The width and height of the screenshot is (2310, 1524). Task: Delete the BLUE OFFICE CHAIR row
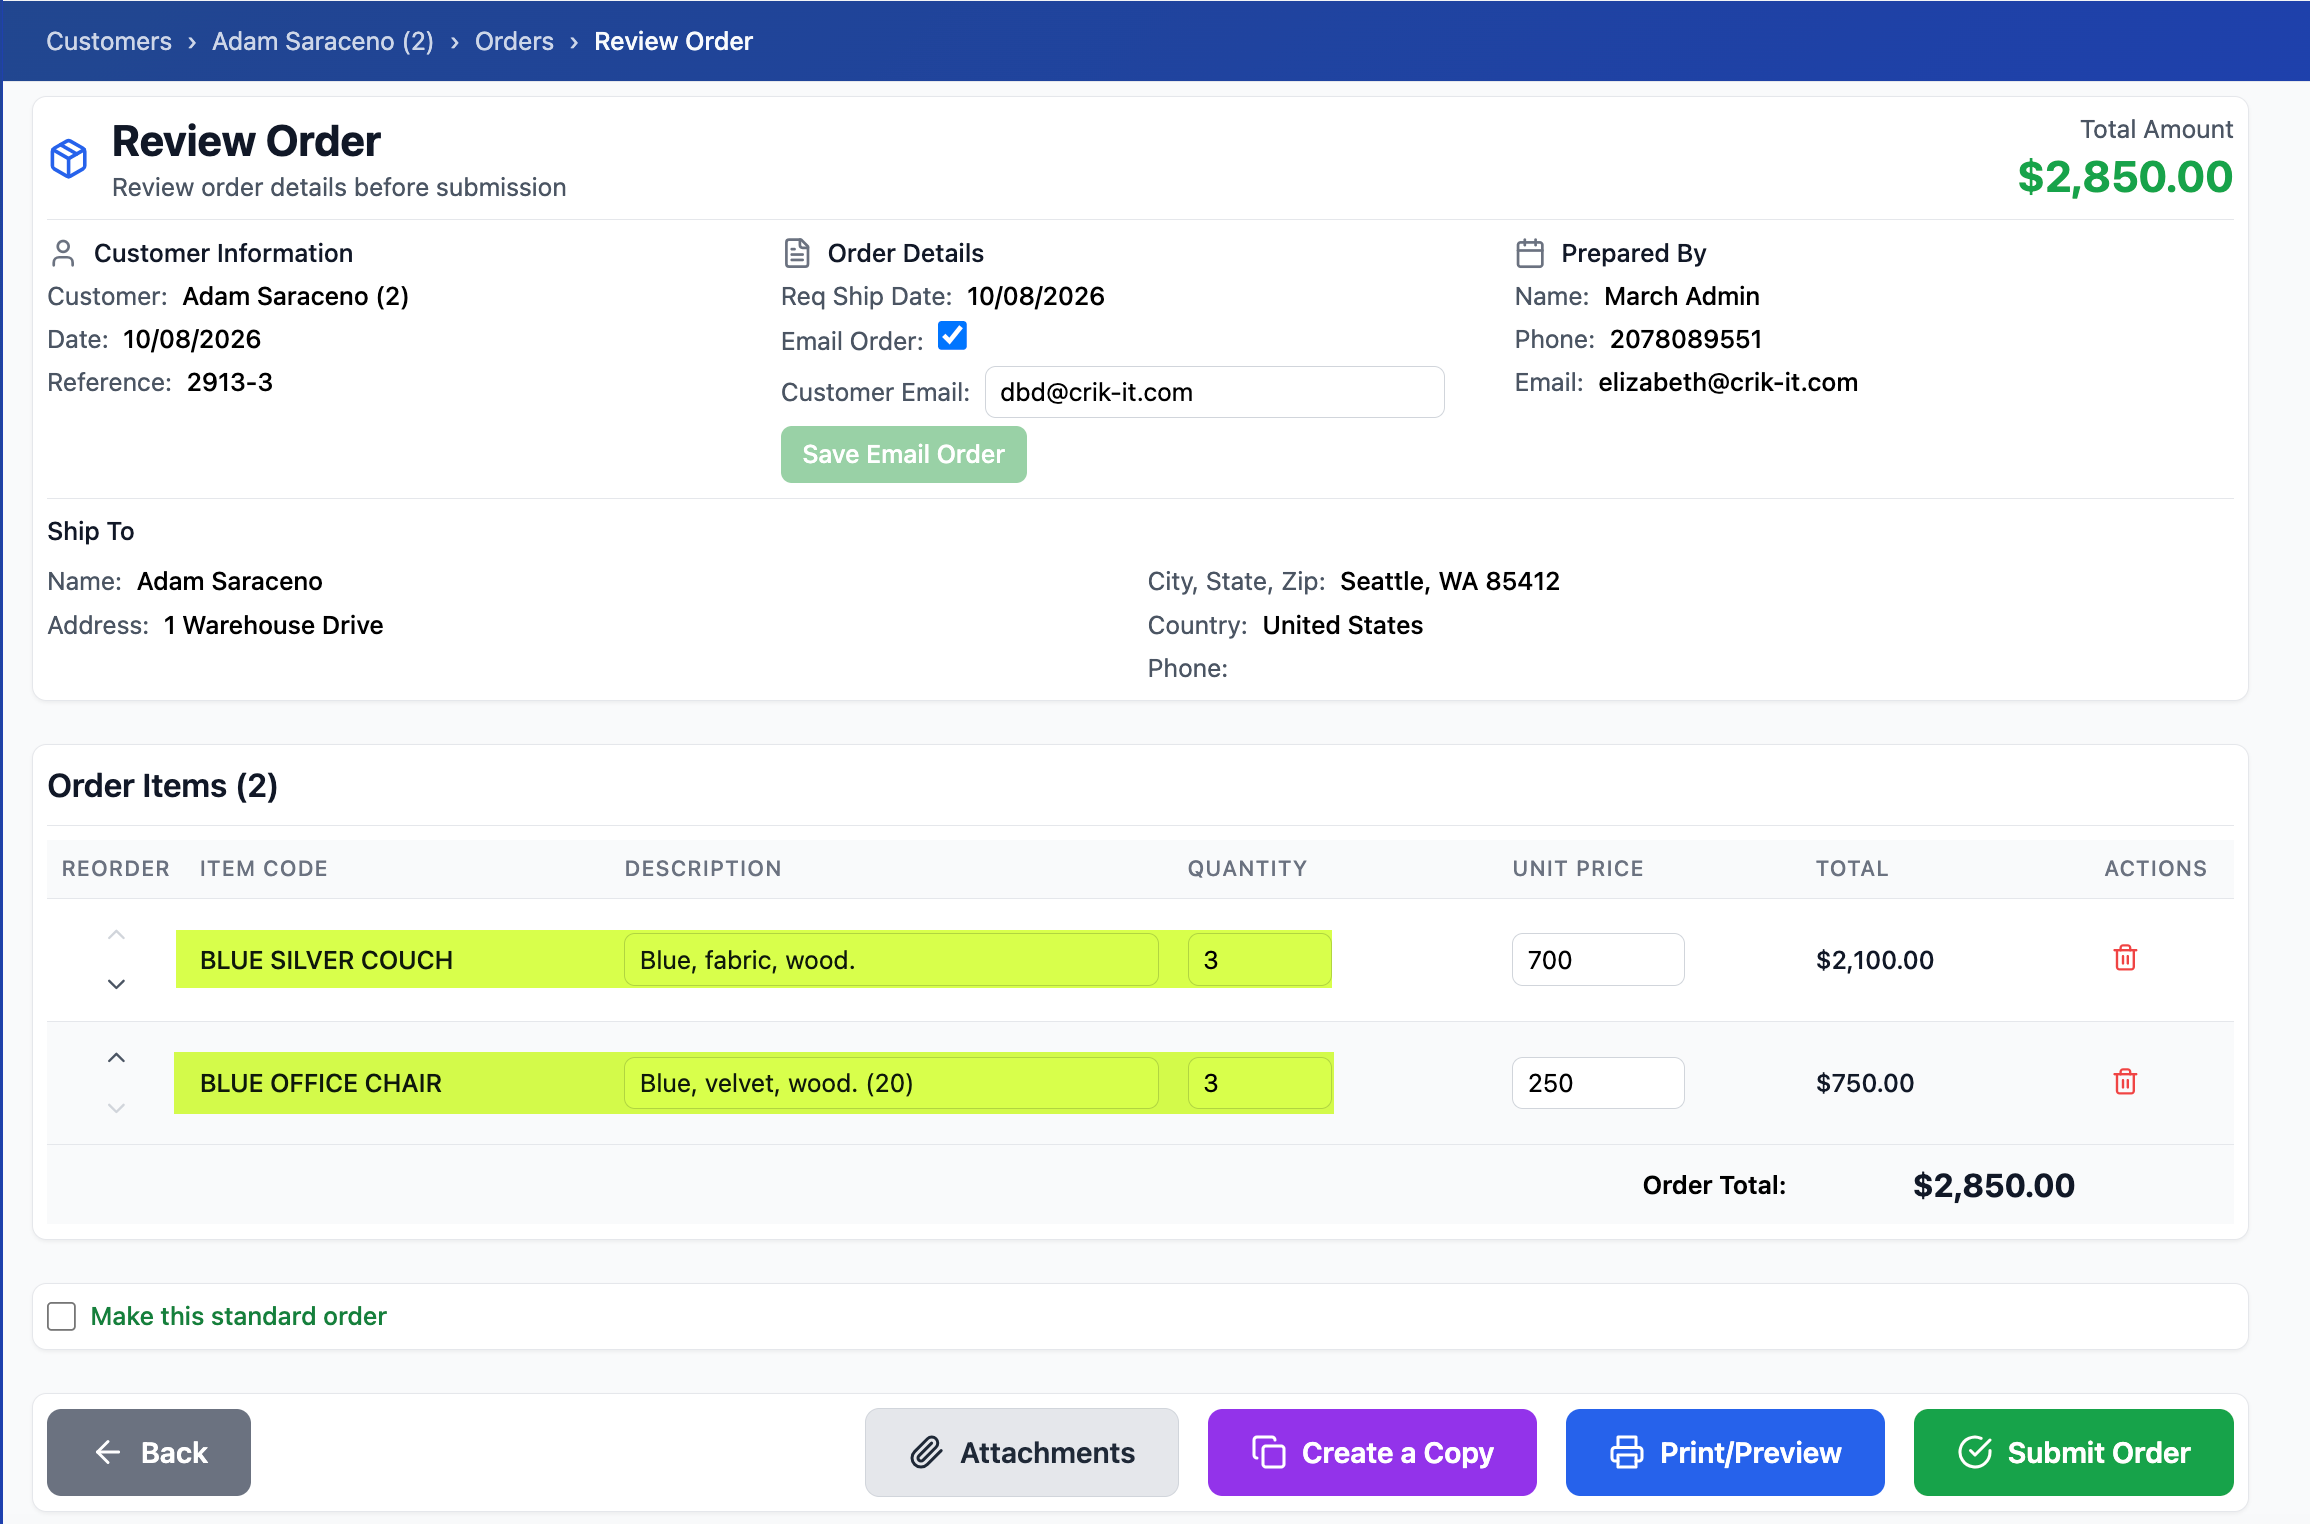tap(2125, 1082)
